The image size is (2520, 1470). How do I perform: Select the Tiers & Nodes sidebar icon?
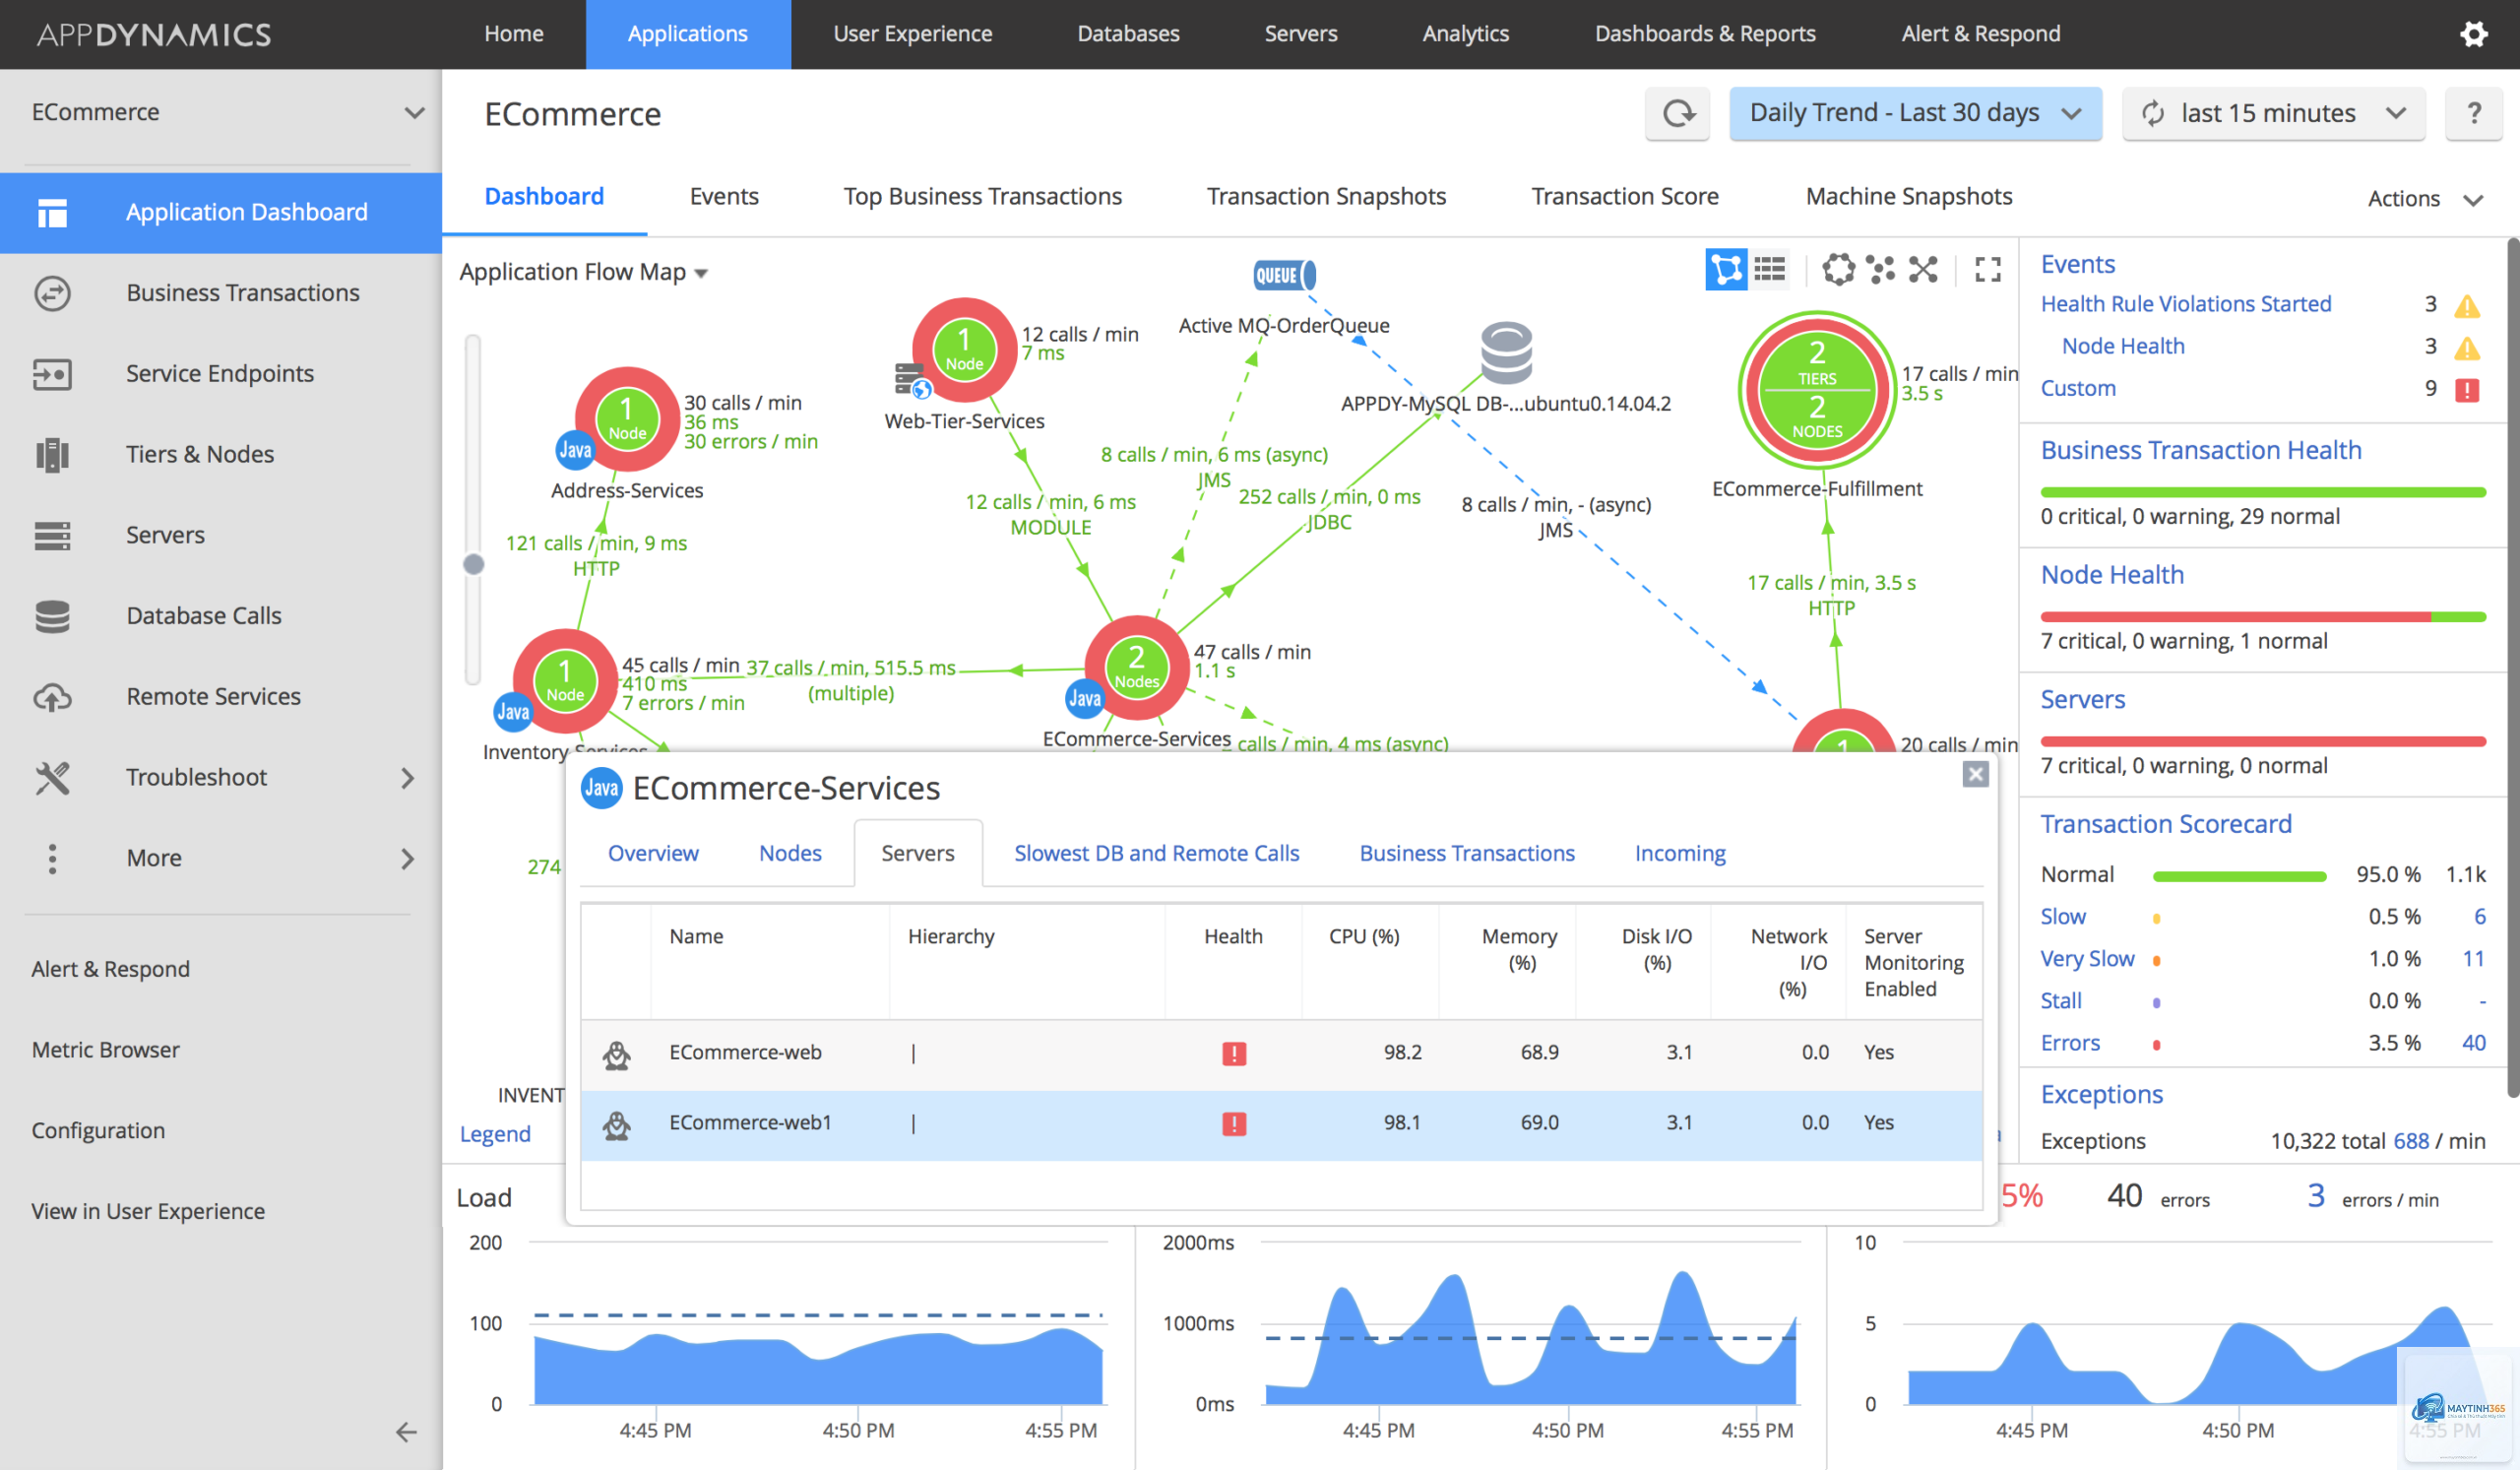[52, 455]
